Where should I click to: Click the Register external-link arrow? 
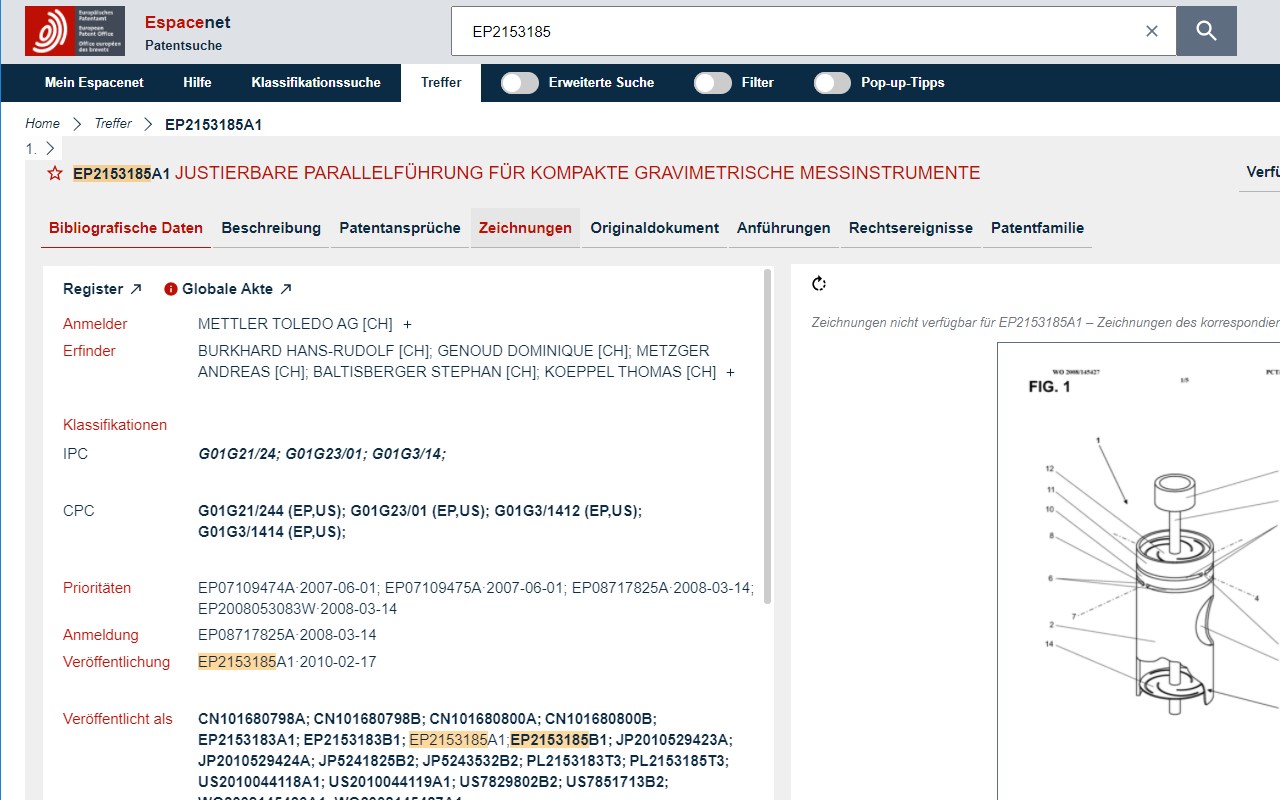click(x=136, y=289)
